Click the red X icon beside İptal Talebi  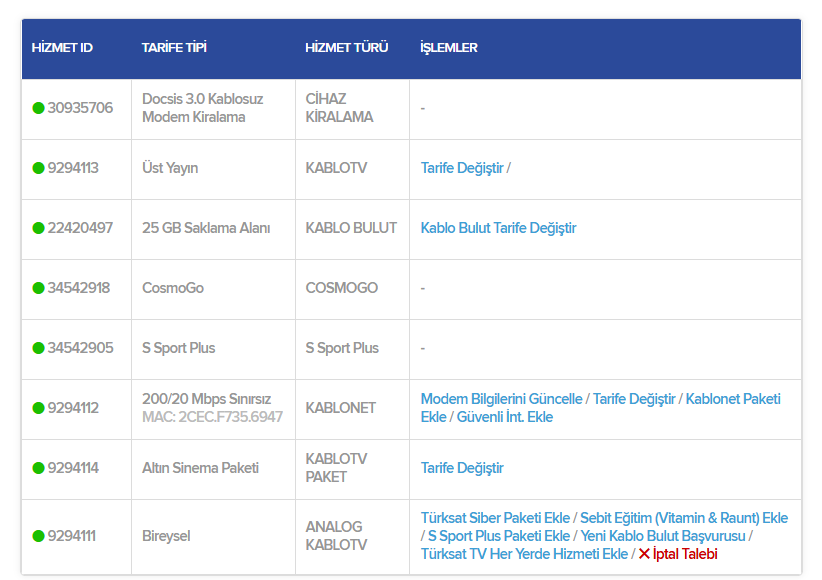644,554
